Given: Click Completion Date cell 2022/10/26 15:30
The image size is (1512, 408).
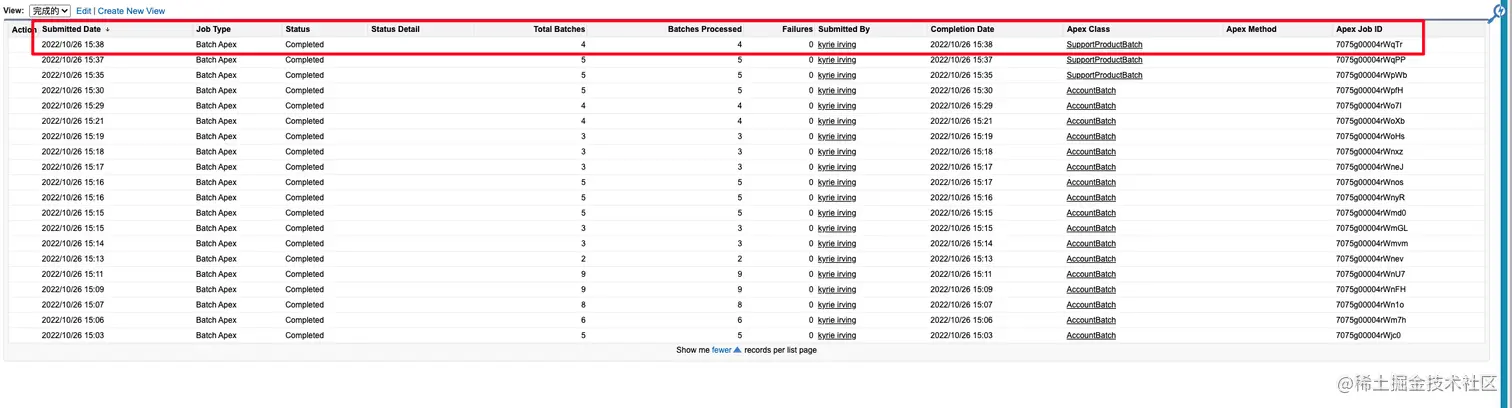Looking at the screenshot, I should point(961,91).
